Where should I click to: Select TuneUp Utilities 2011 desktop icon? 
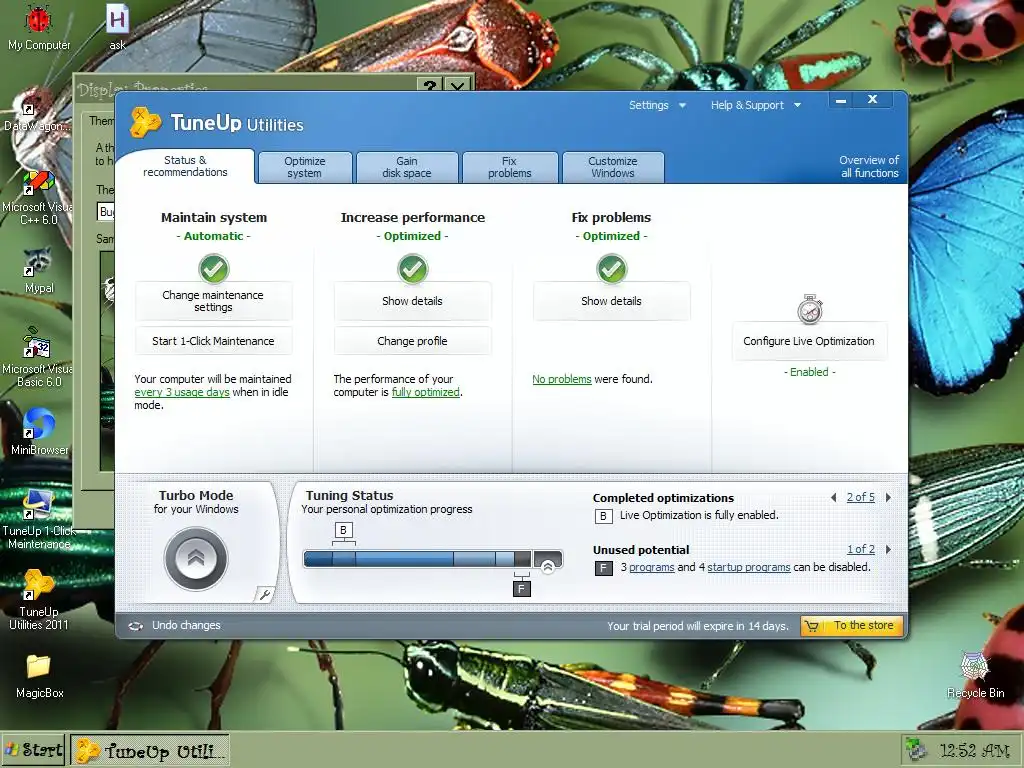(39, 600)
